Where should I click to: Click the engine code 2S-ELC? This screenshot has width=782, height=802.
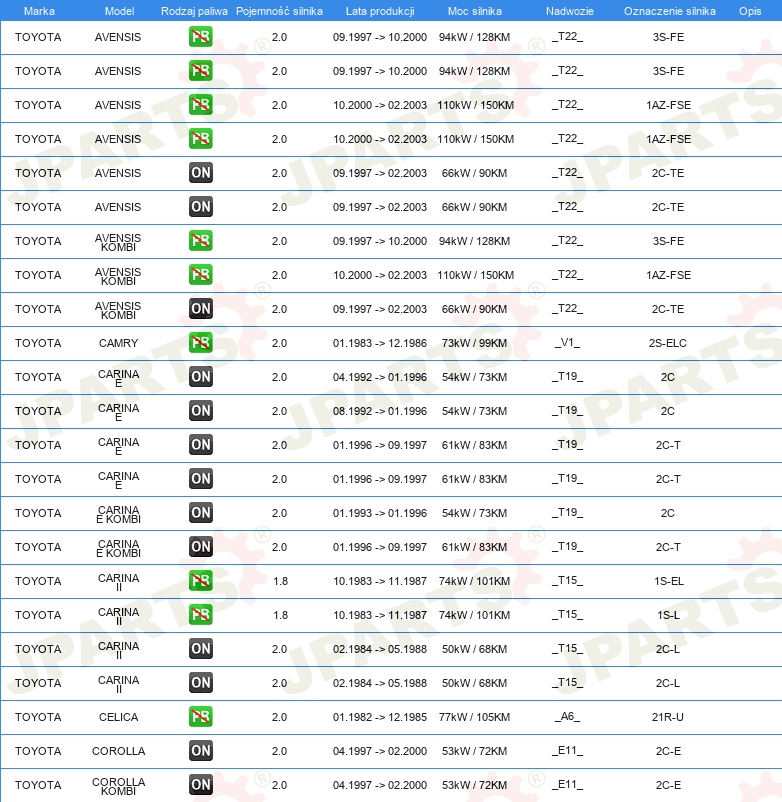click(667, 343)
